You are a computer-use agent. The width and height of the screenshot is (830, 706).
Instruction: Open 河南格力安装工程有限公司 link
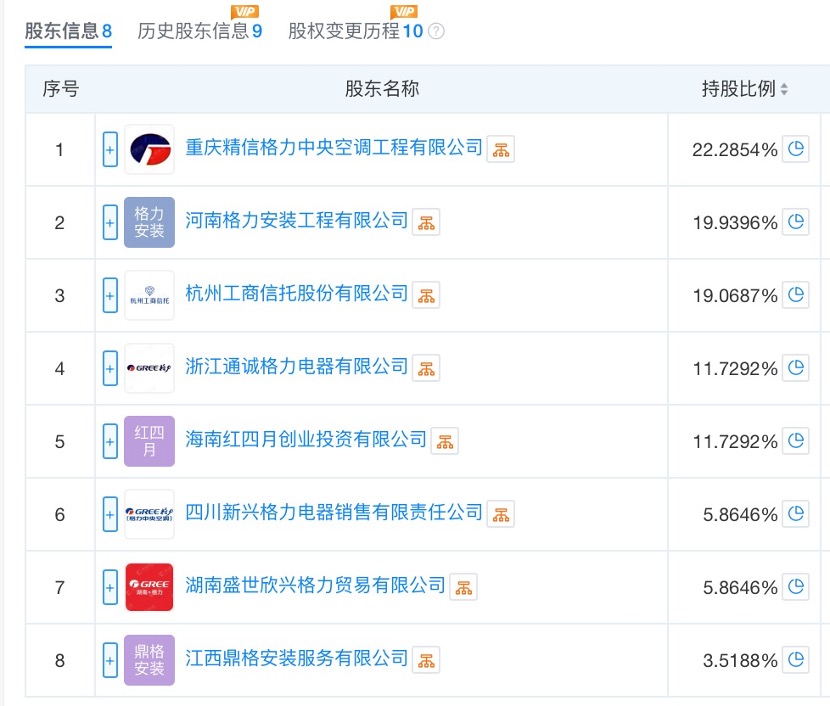296,221
